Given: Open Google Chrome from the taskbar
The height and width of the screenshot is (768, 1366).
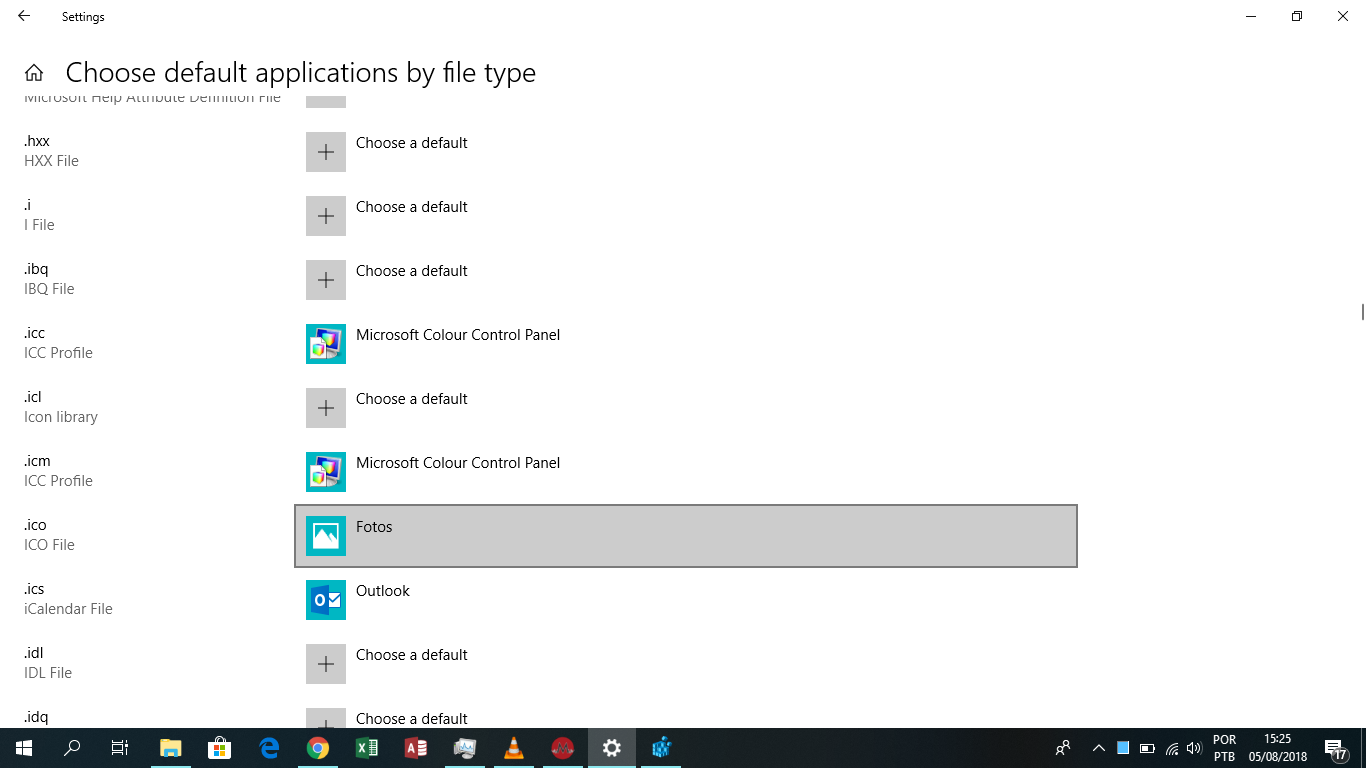Looking at the screenshot, I should 318,748.
